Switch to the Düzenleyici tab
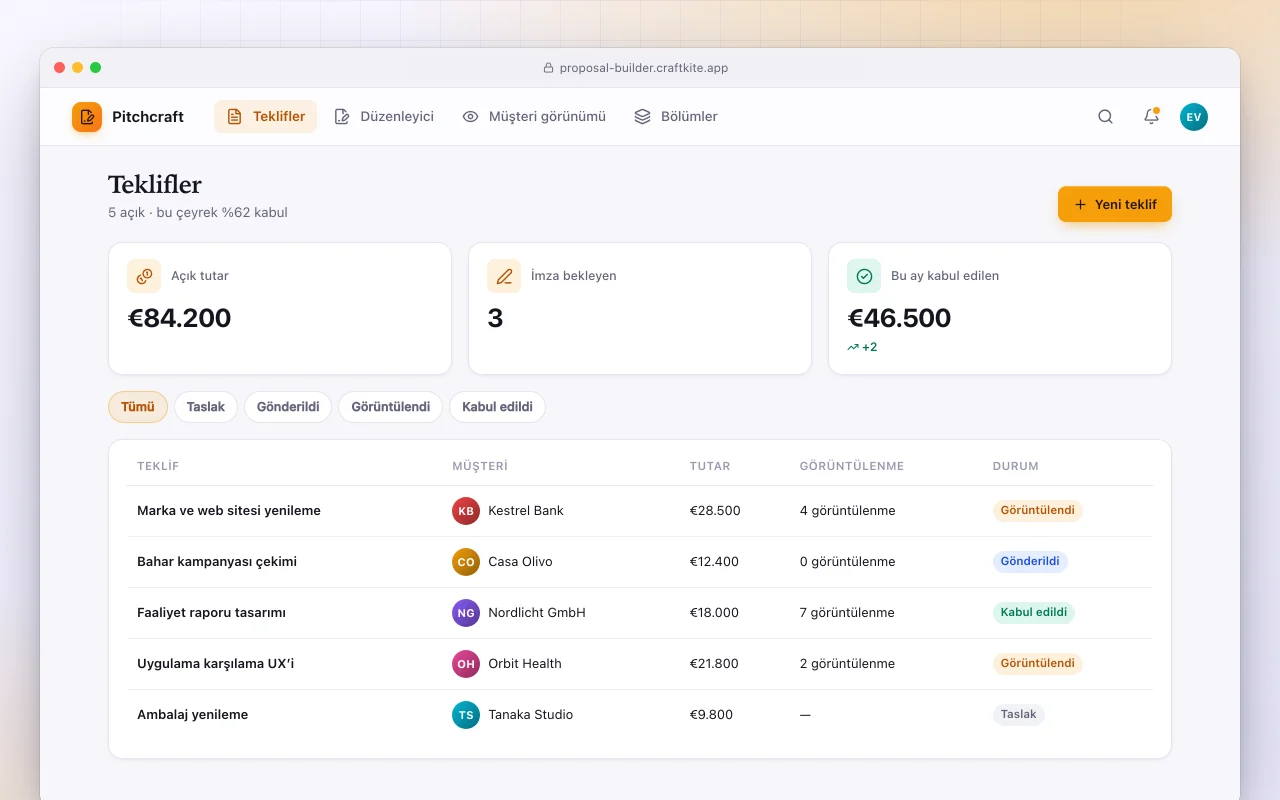This screenshot has height=800, width=1280. click(384, 117)
